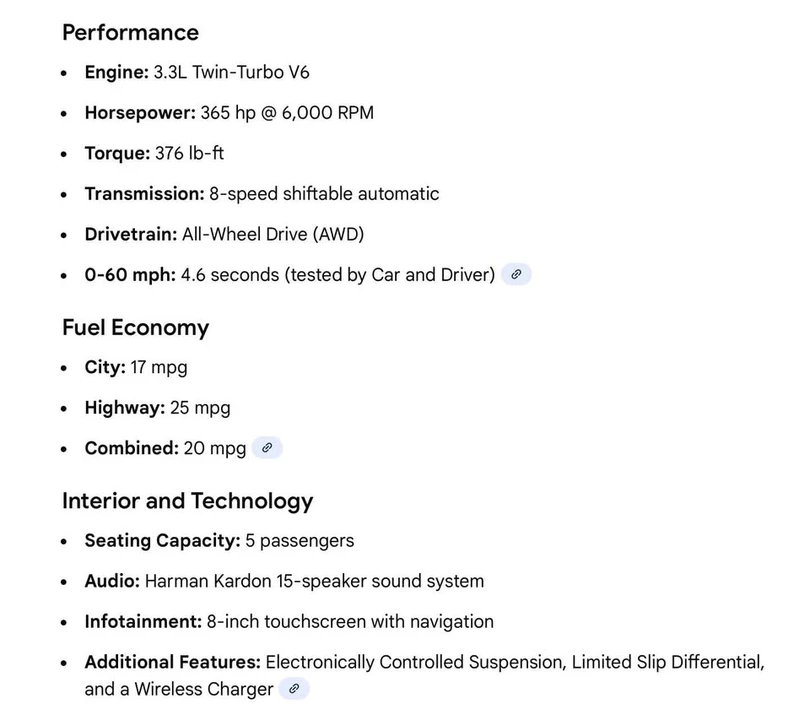The height and width of the screenshot is (720, 810).
Task: Open the citation link beside Combined 20 mpg
Action: point(267,447)
